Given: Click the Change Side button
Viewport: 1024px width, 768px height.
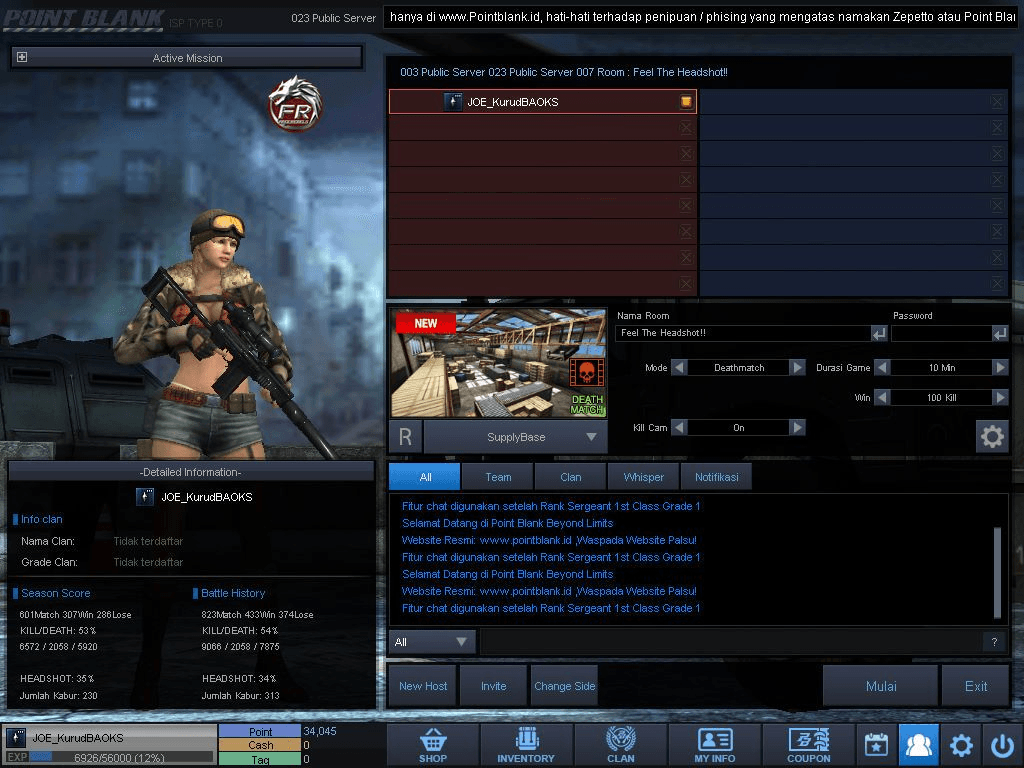Looking at the screenshot, I should coord(565,686).
